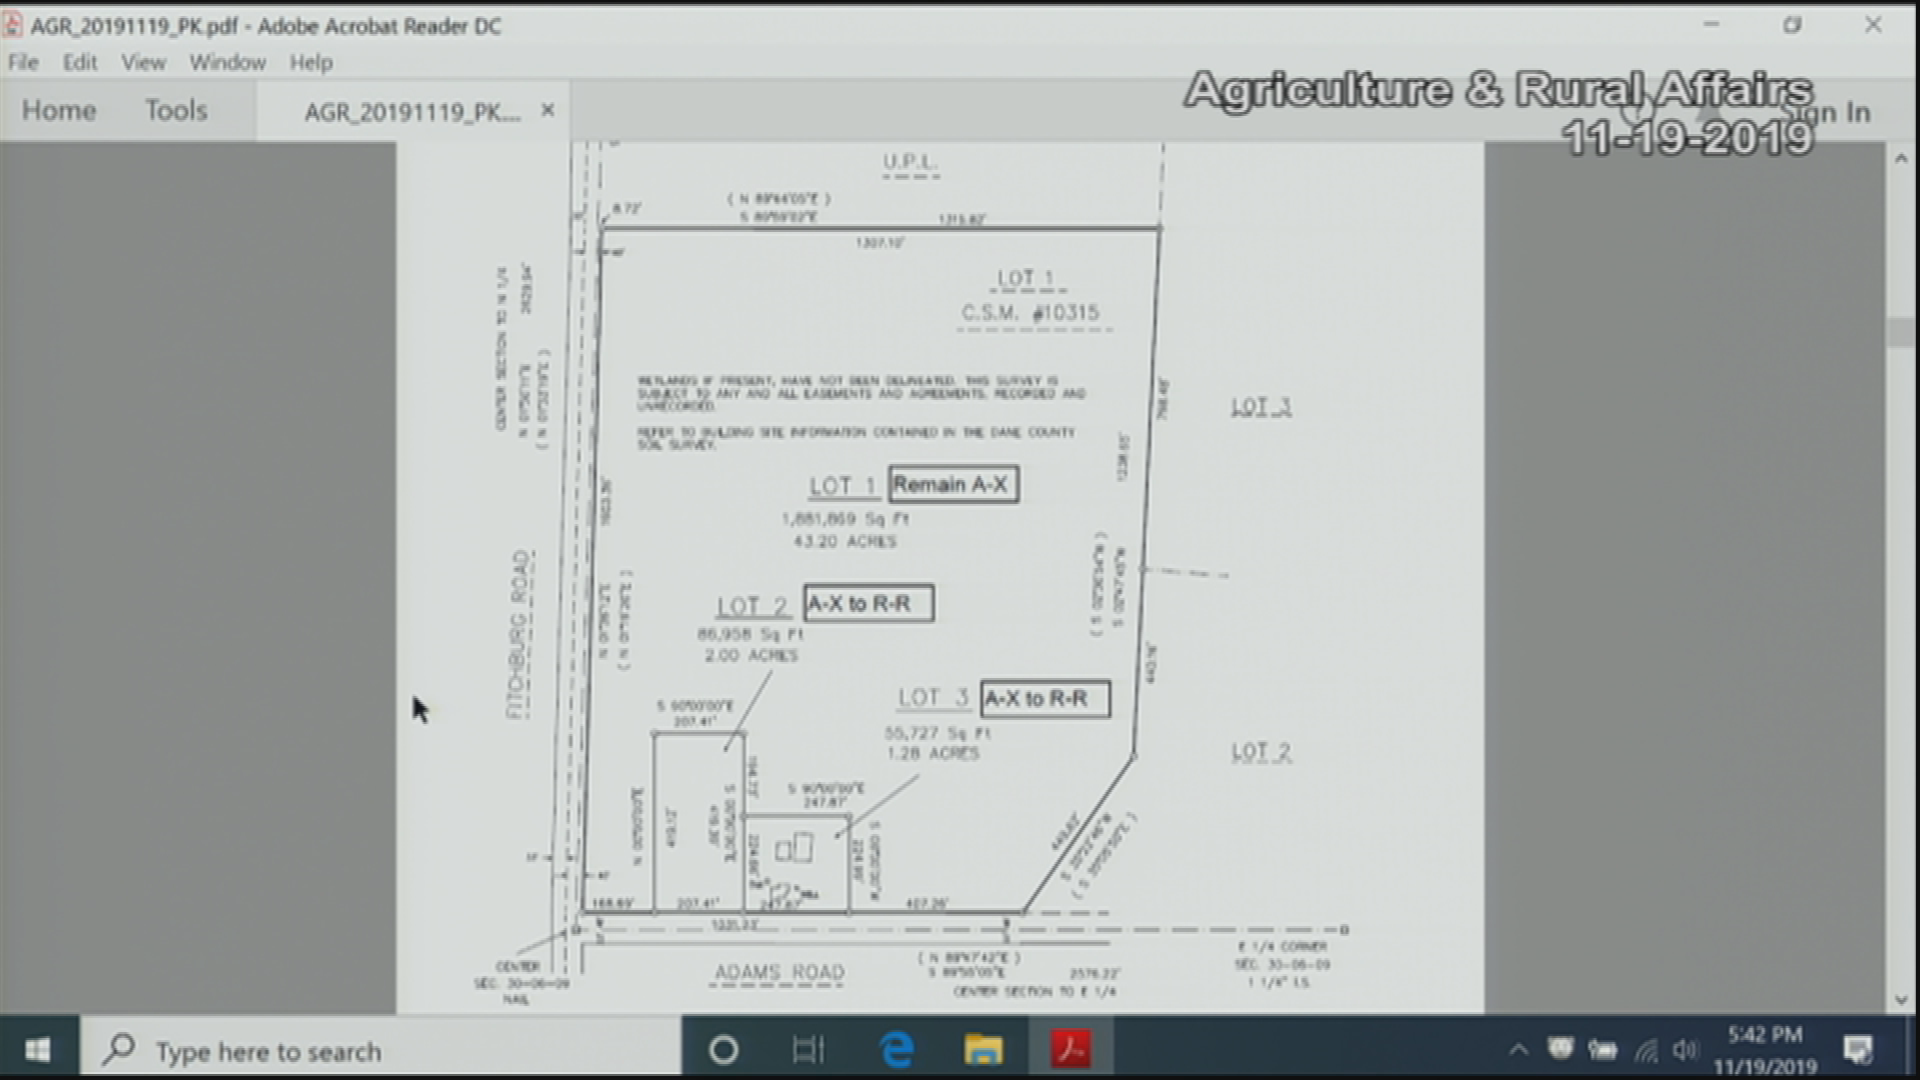Screen dimensions: 1920x1080
Task: Open the volume speaker icon in tray
Action: coord(1684,1050)
